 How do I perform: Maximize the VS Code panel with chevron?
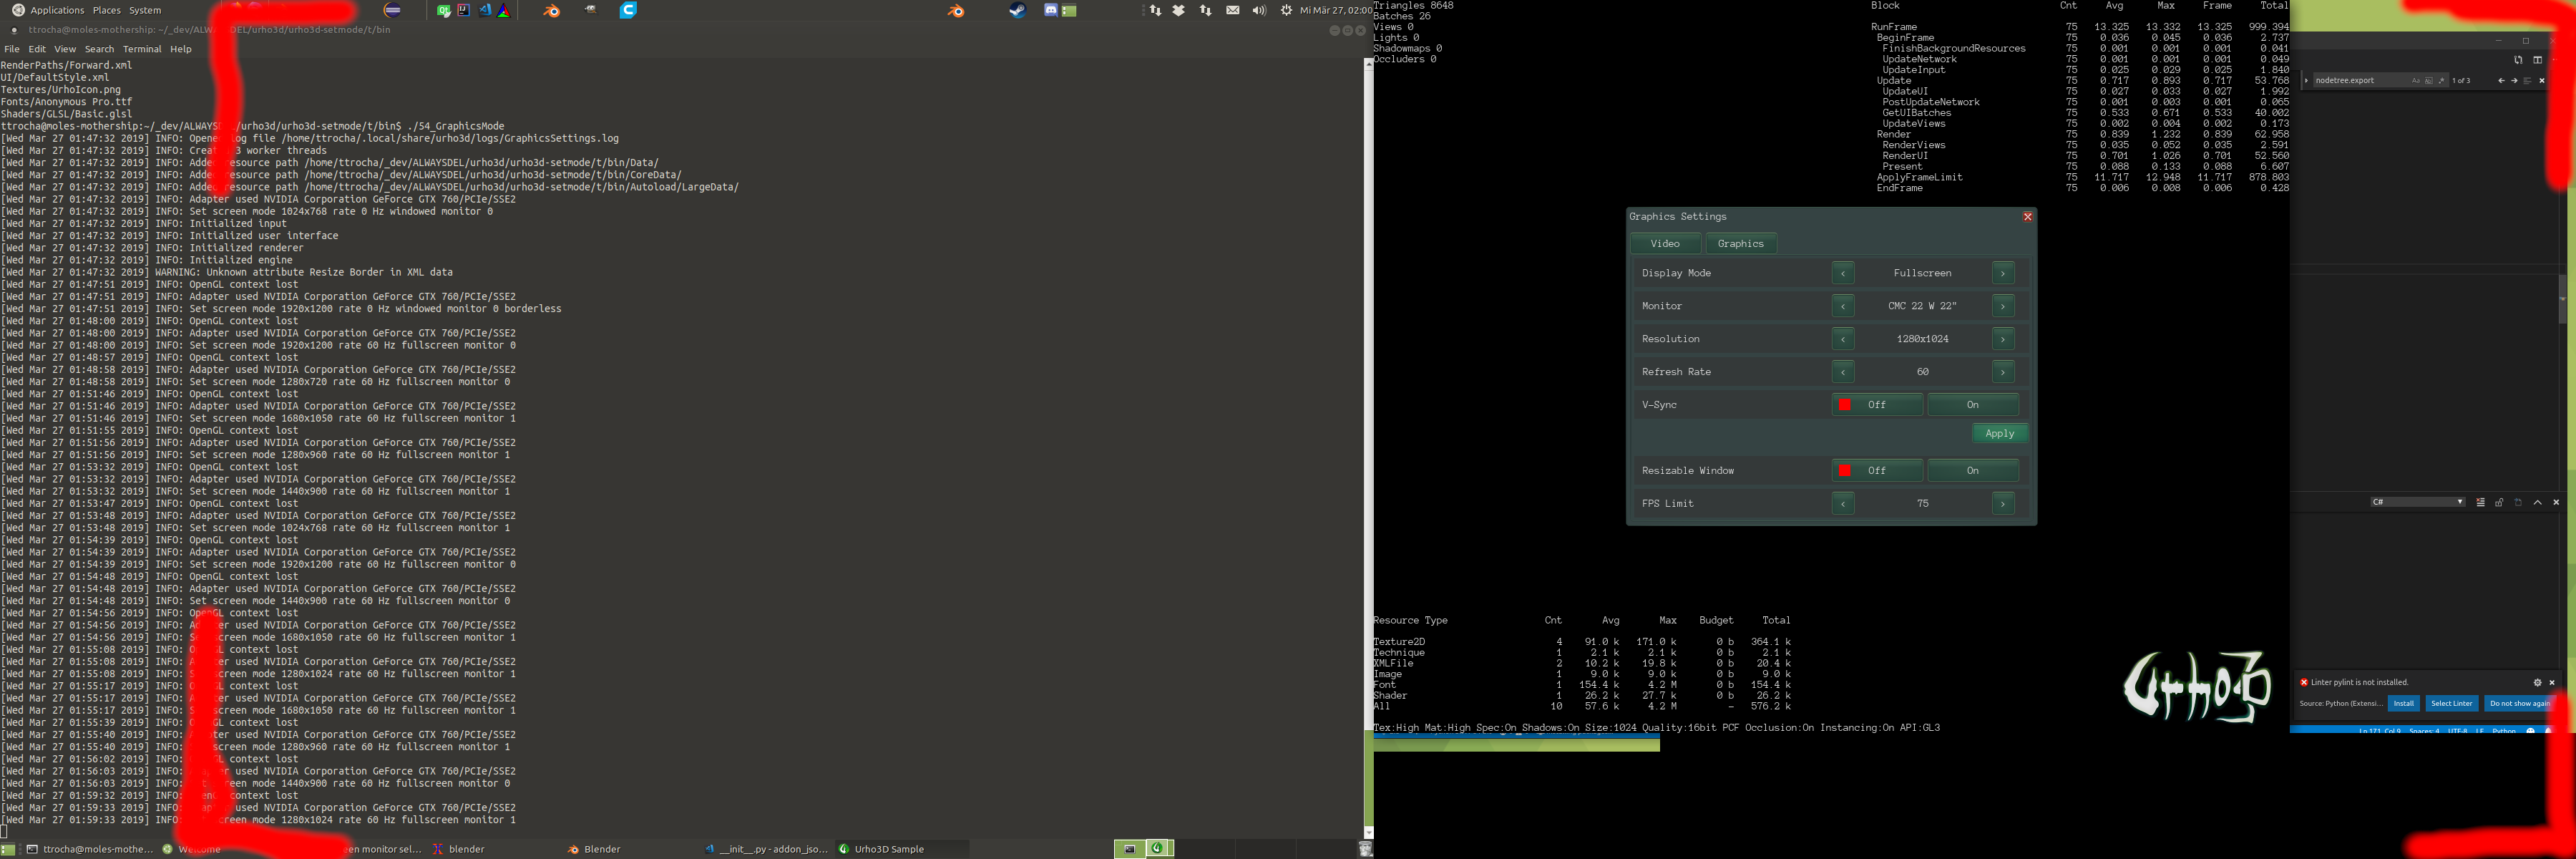point(2538,502)
